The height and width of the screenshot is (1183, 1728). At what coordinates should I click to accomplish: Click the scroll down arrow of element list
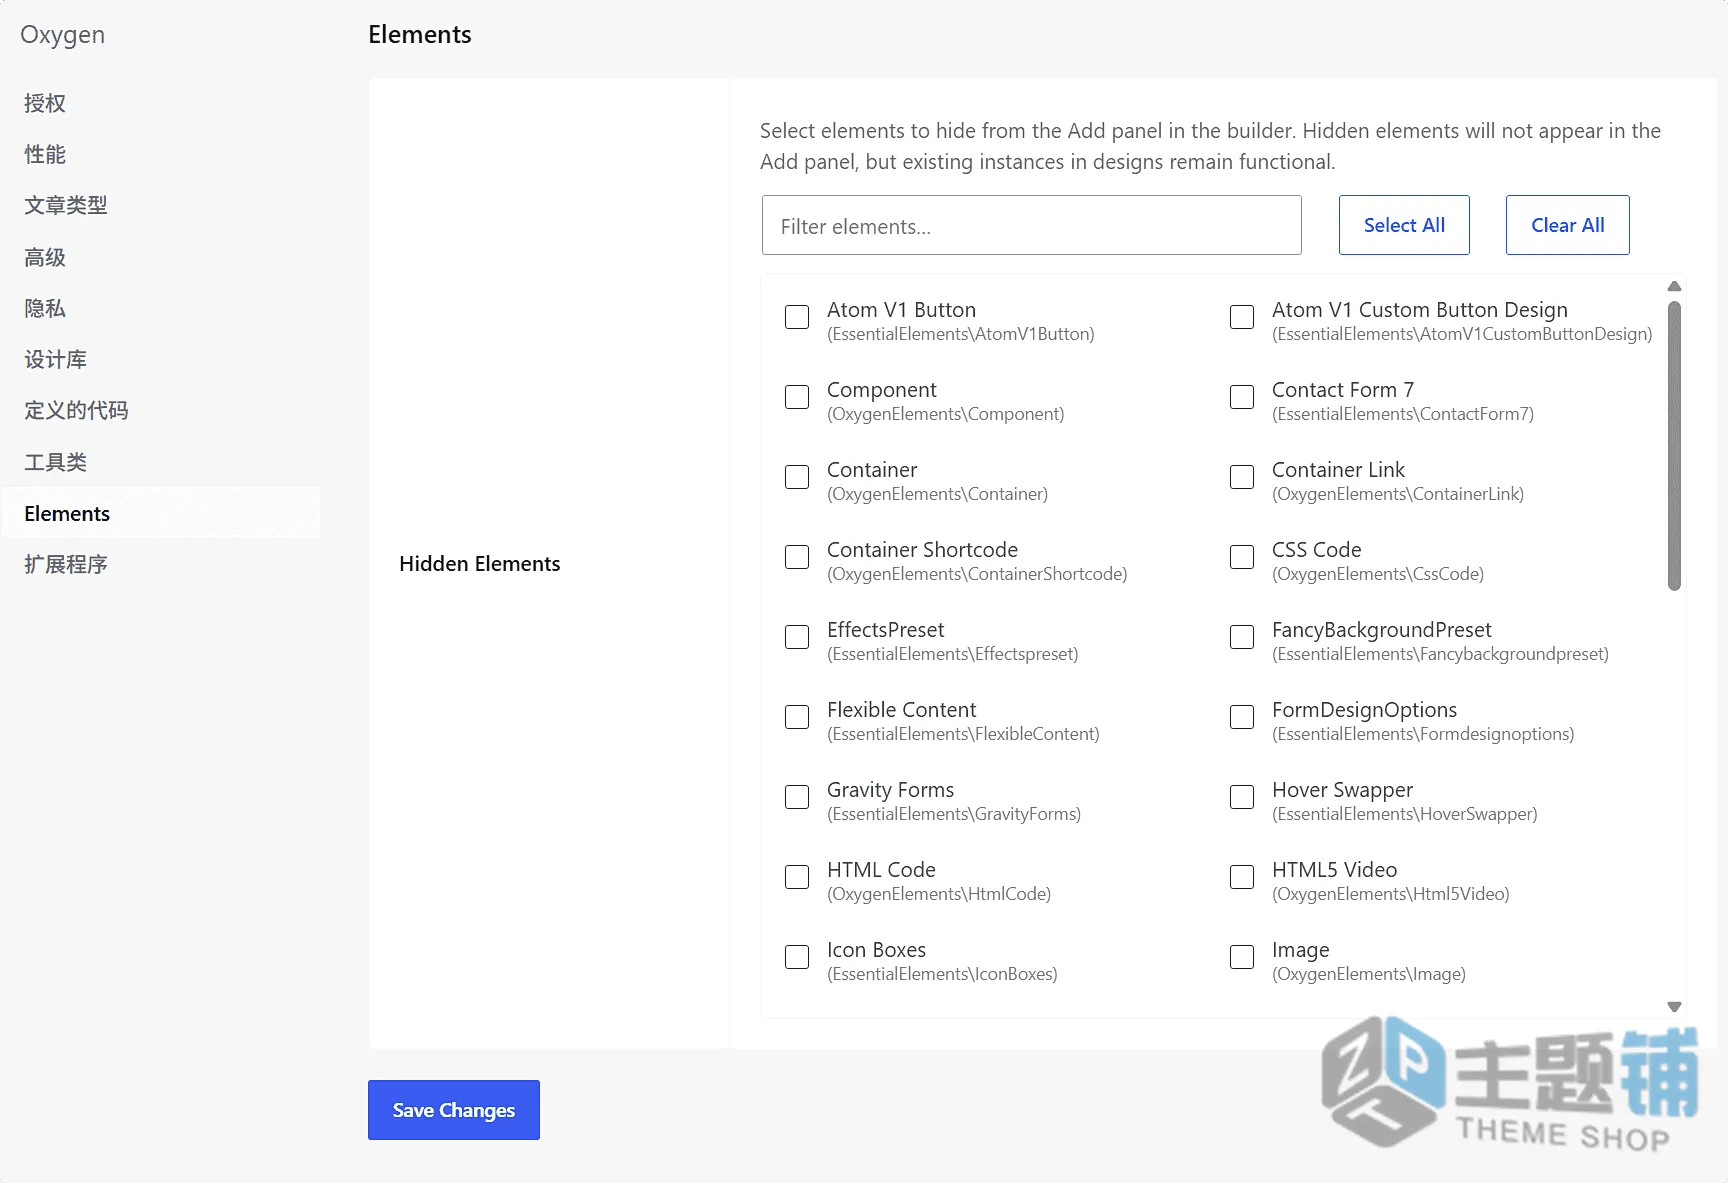1674,1007
